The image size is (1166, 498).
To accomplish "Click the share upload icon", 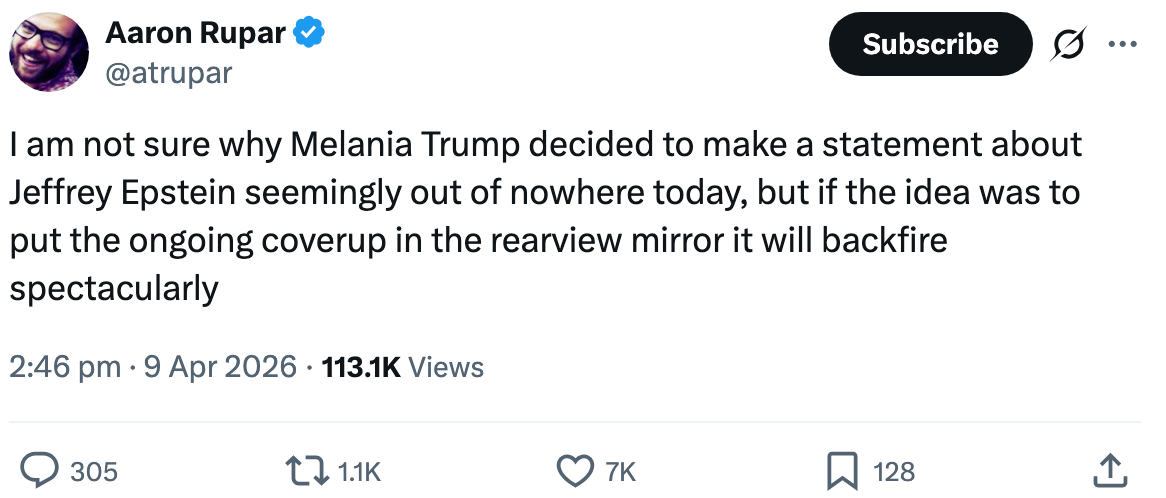I will 1112,470.
